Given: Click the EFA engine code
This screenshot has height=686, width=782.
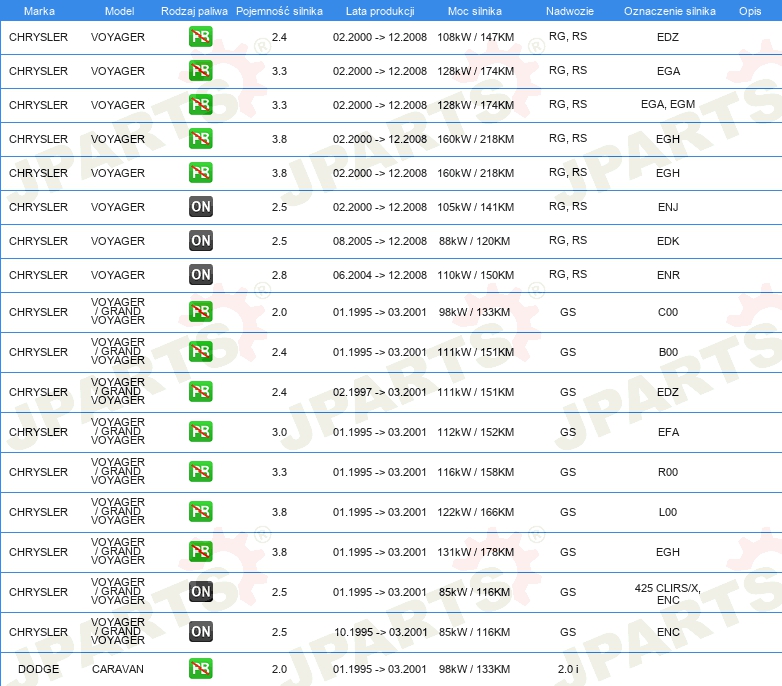Looking at the screenshot, I should pos(668,432).
